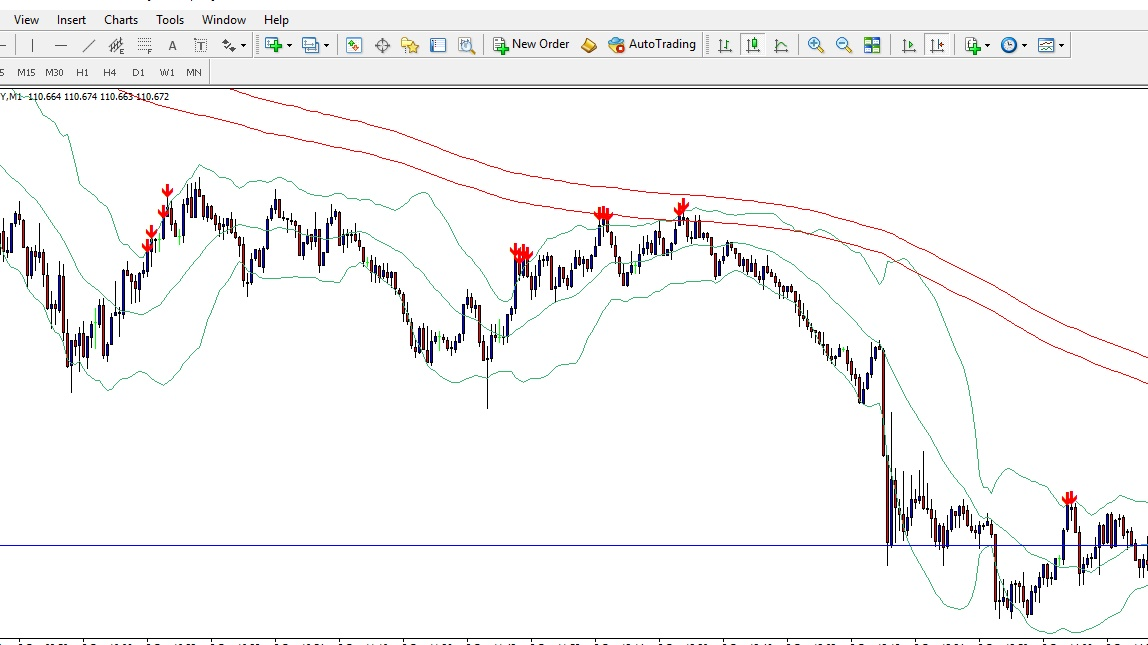Switch to D1 timeframe
This screenshot has height=645, width=1148.
pos(138,72)
